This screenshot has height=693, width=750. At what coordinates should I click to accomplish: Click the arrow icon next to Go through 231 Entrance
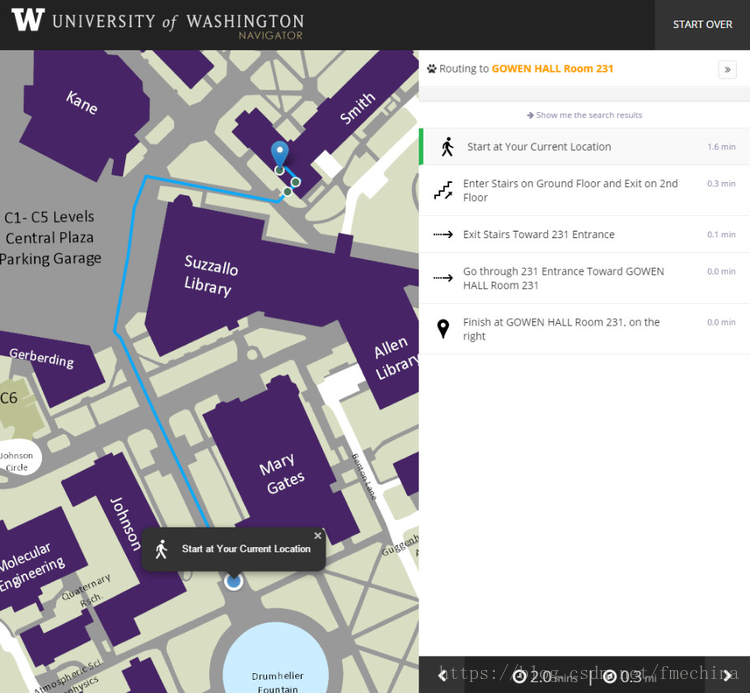point(443,278)
